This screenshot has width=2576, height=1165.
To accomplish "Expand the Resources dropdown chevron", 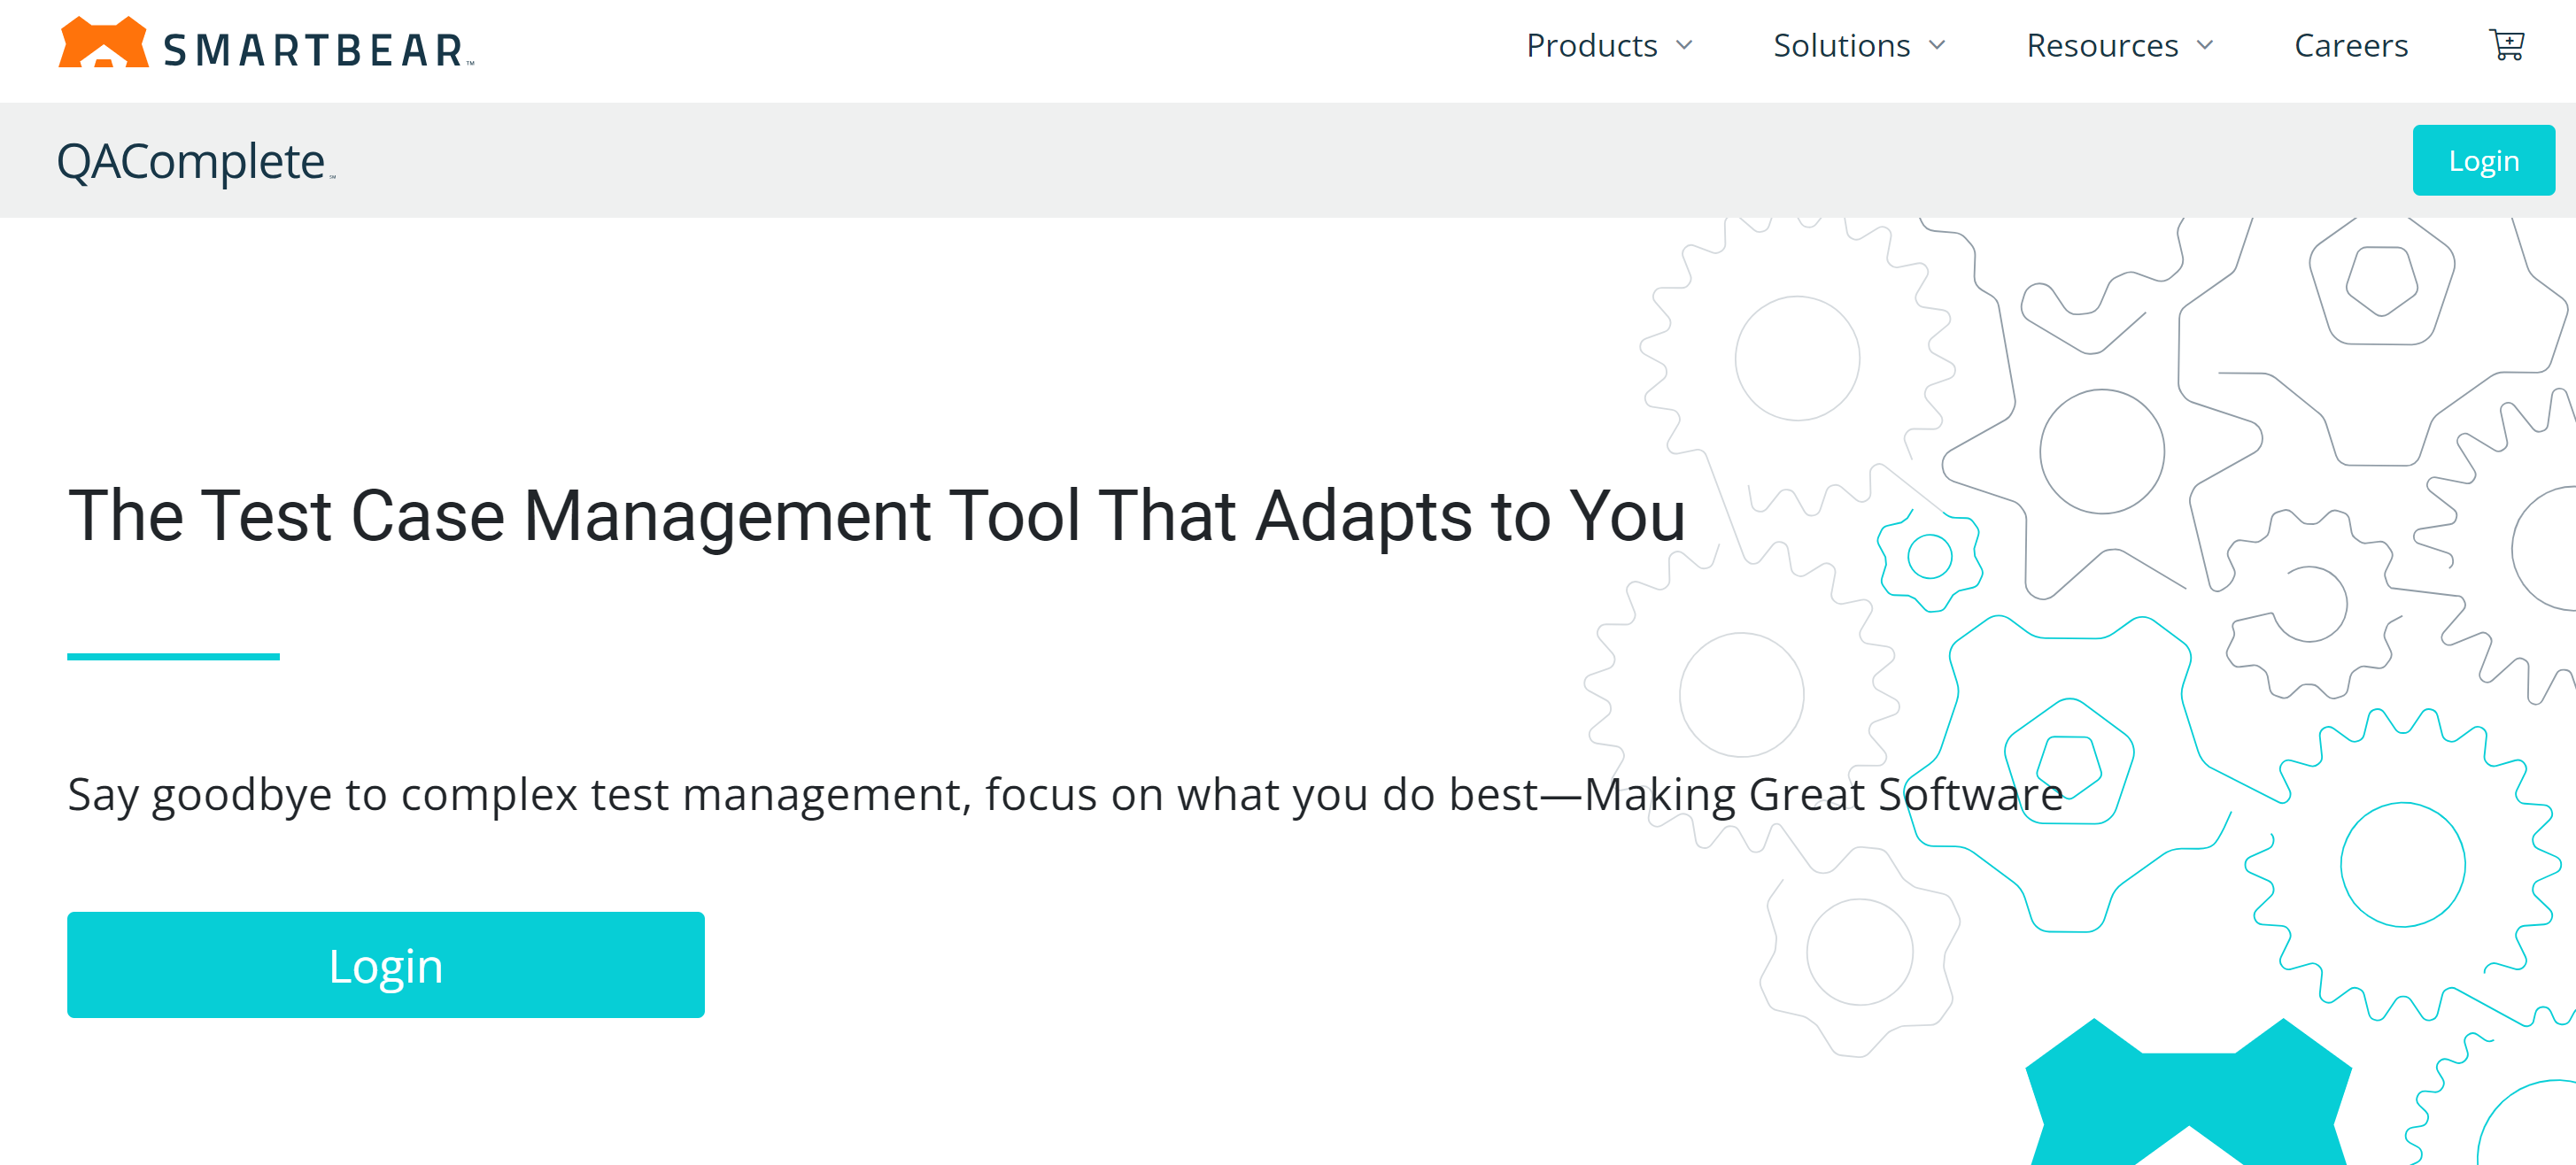I will coord(2205,45).
